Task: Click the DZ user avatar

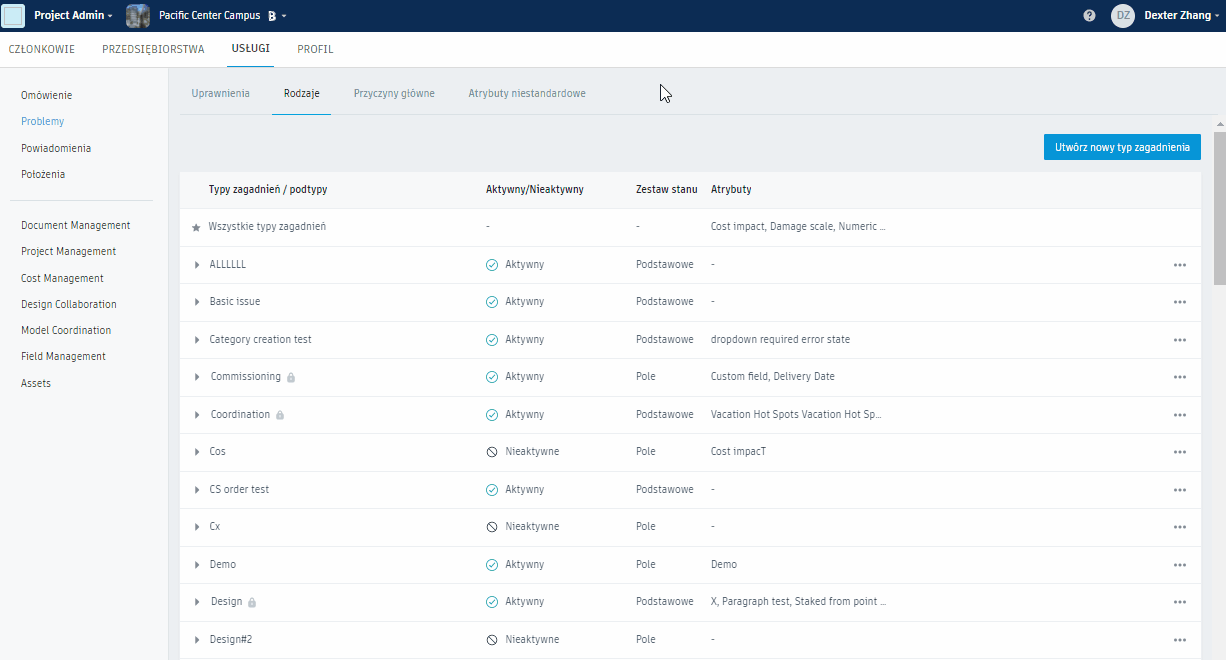Action: pyautogui.click(x=1123, y=16)
